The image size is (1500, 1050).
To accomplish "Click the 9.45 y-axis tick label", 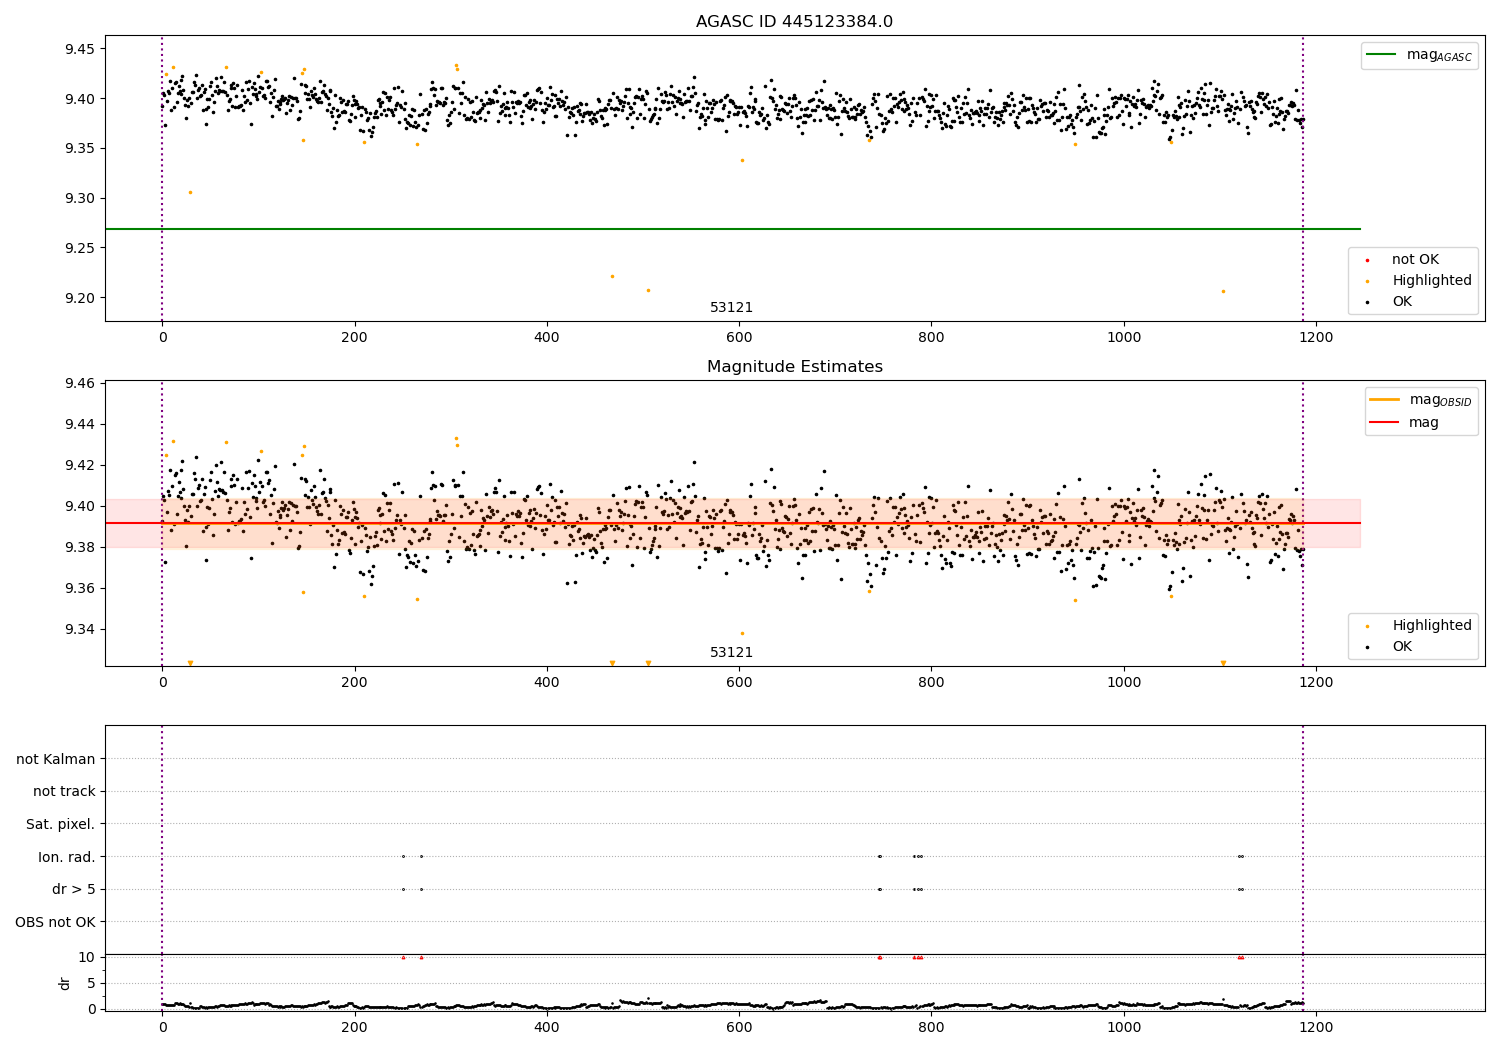I will click(80, 49).
